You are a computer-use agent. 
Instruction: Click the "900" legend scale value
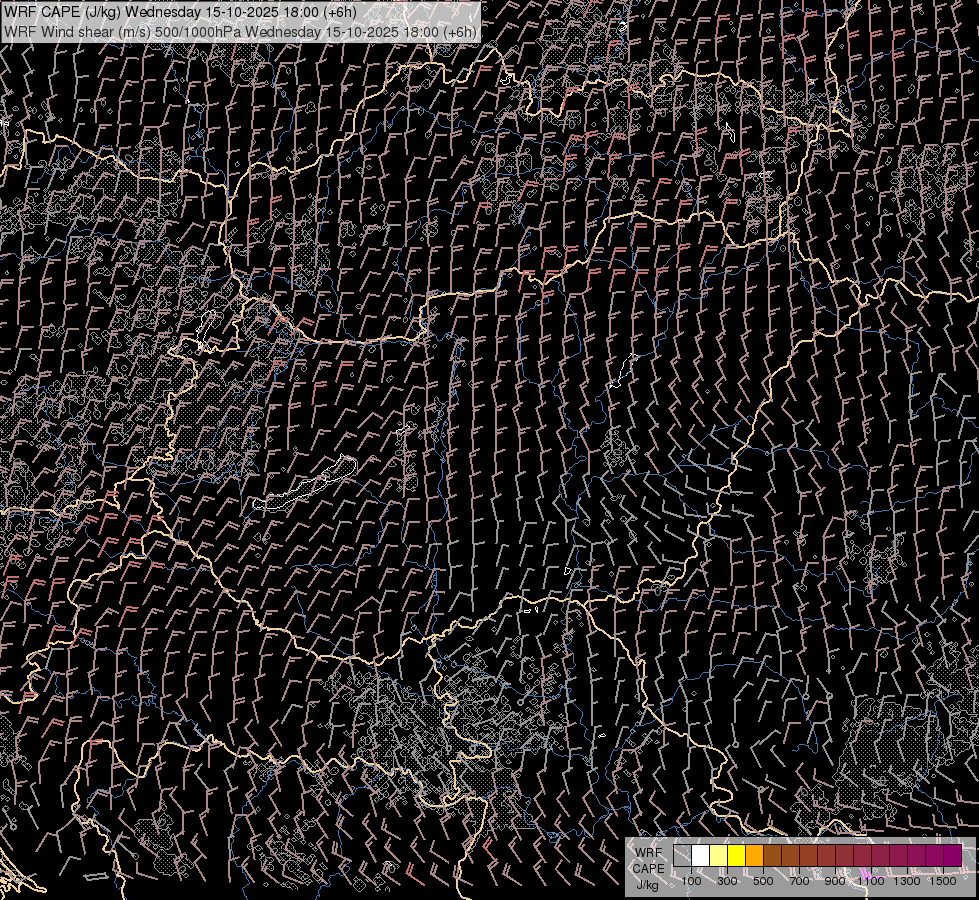835,881
